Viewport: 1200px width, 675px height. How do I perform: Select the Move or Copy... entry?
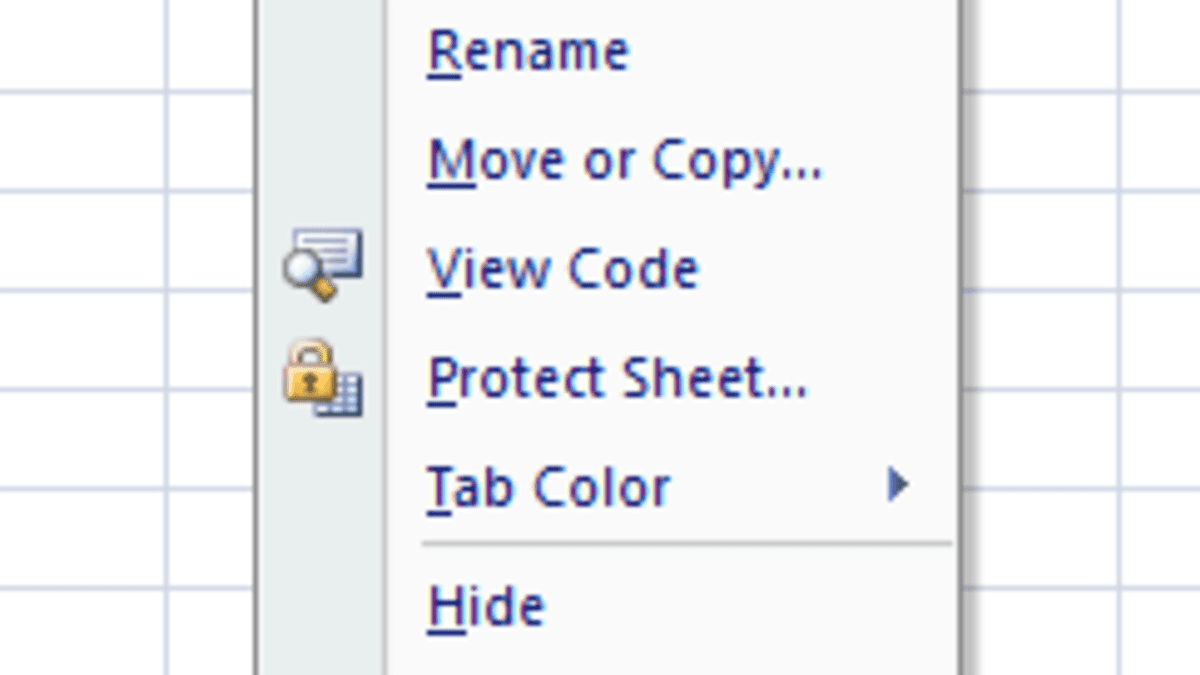pyautogui.click(x=625, y=160)
